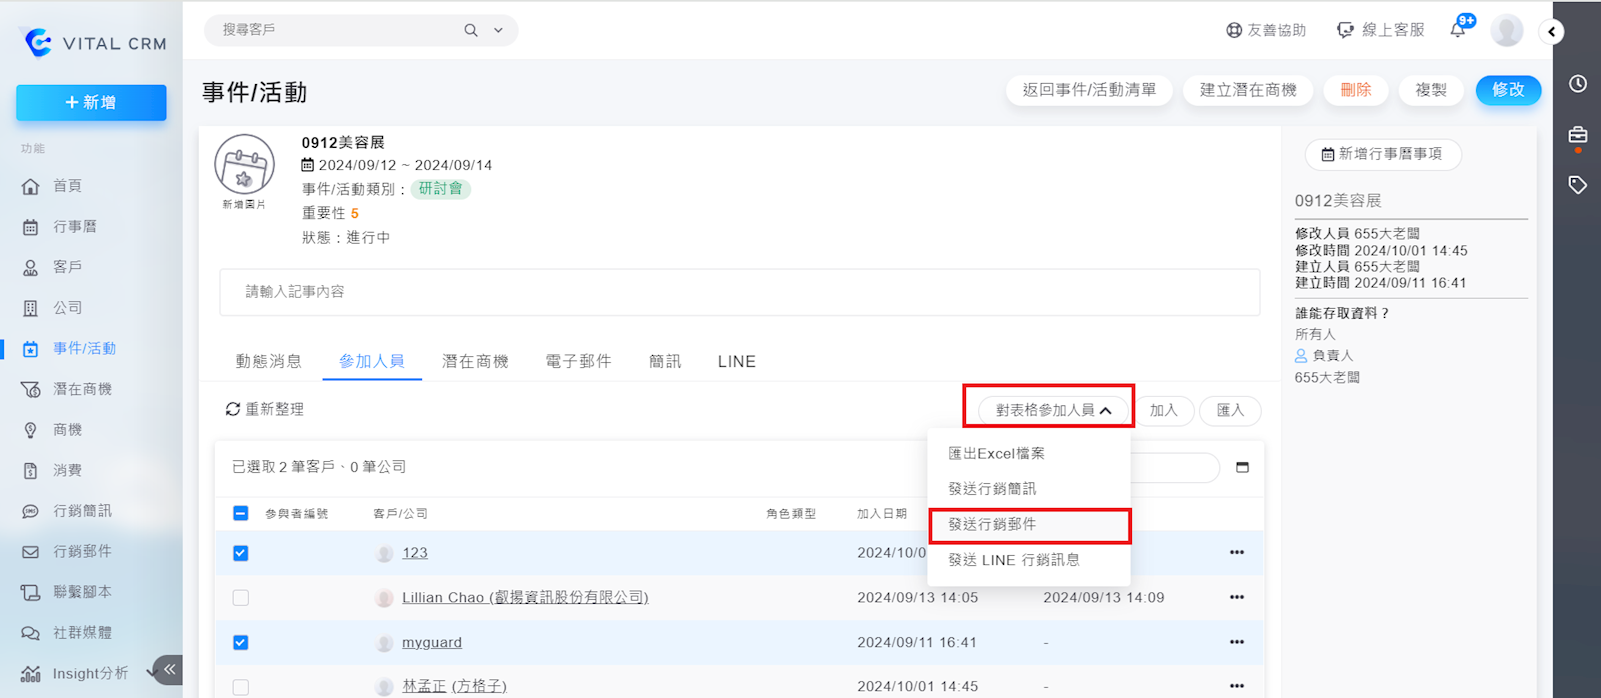This screenshot has height=698, width=1601.
Task: Click the event image calendar icon
Action: pyautogui.click(x=244, y=166)
